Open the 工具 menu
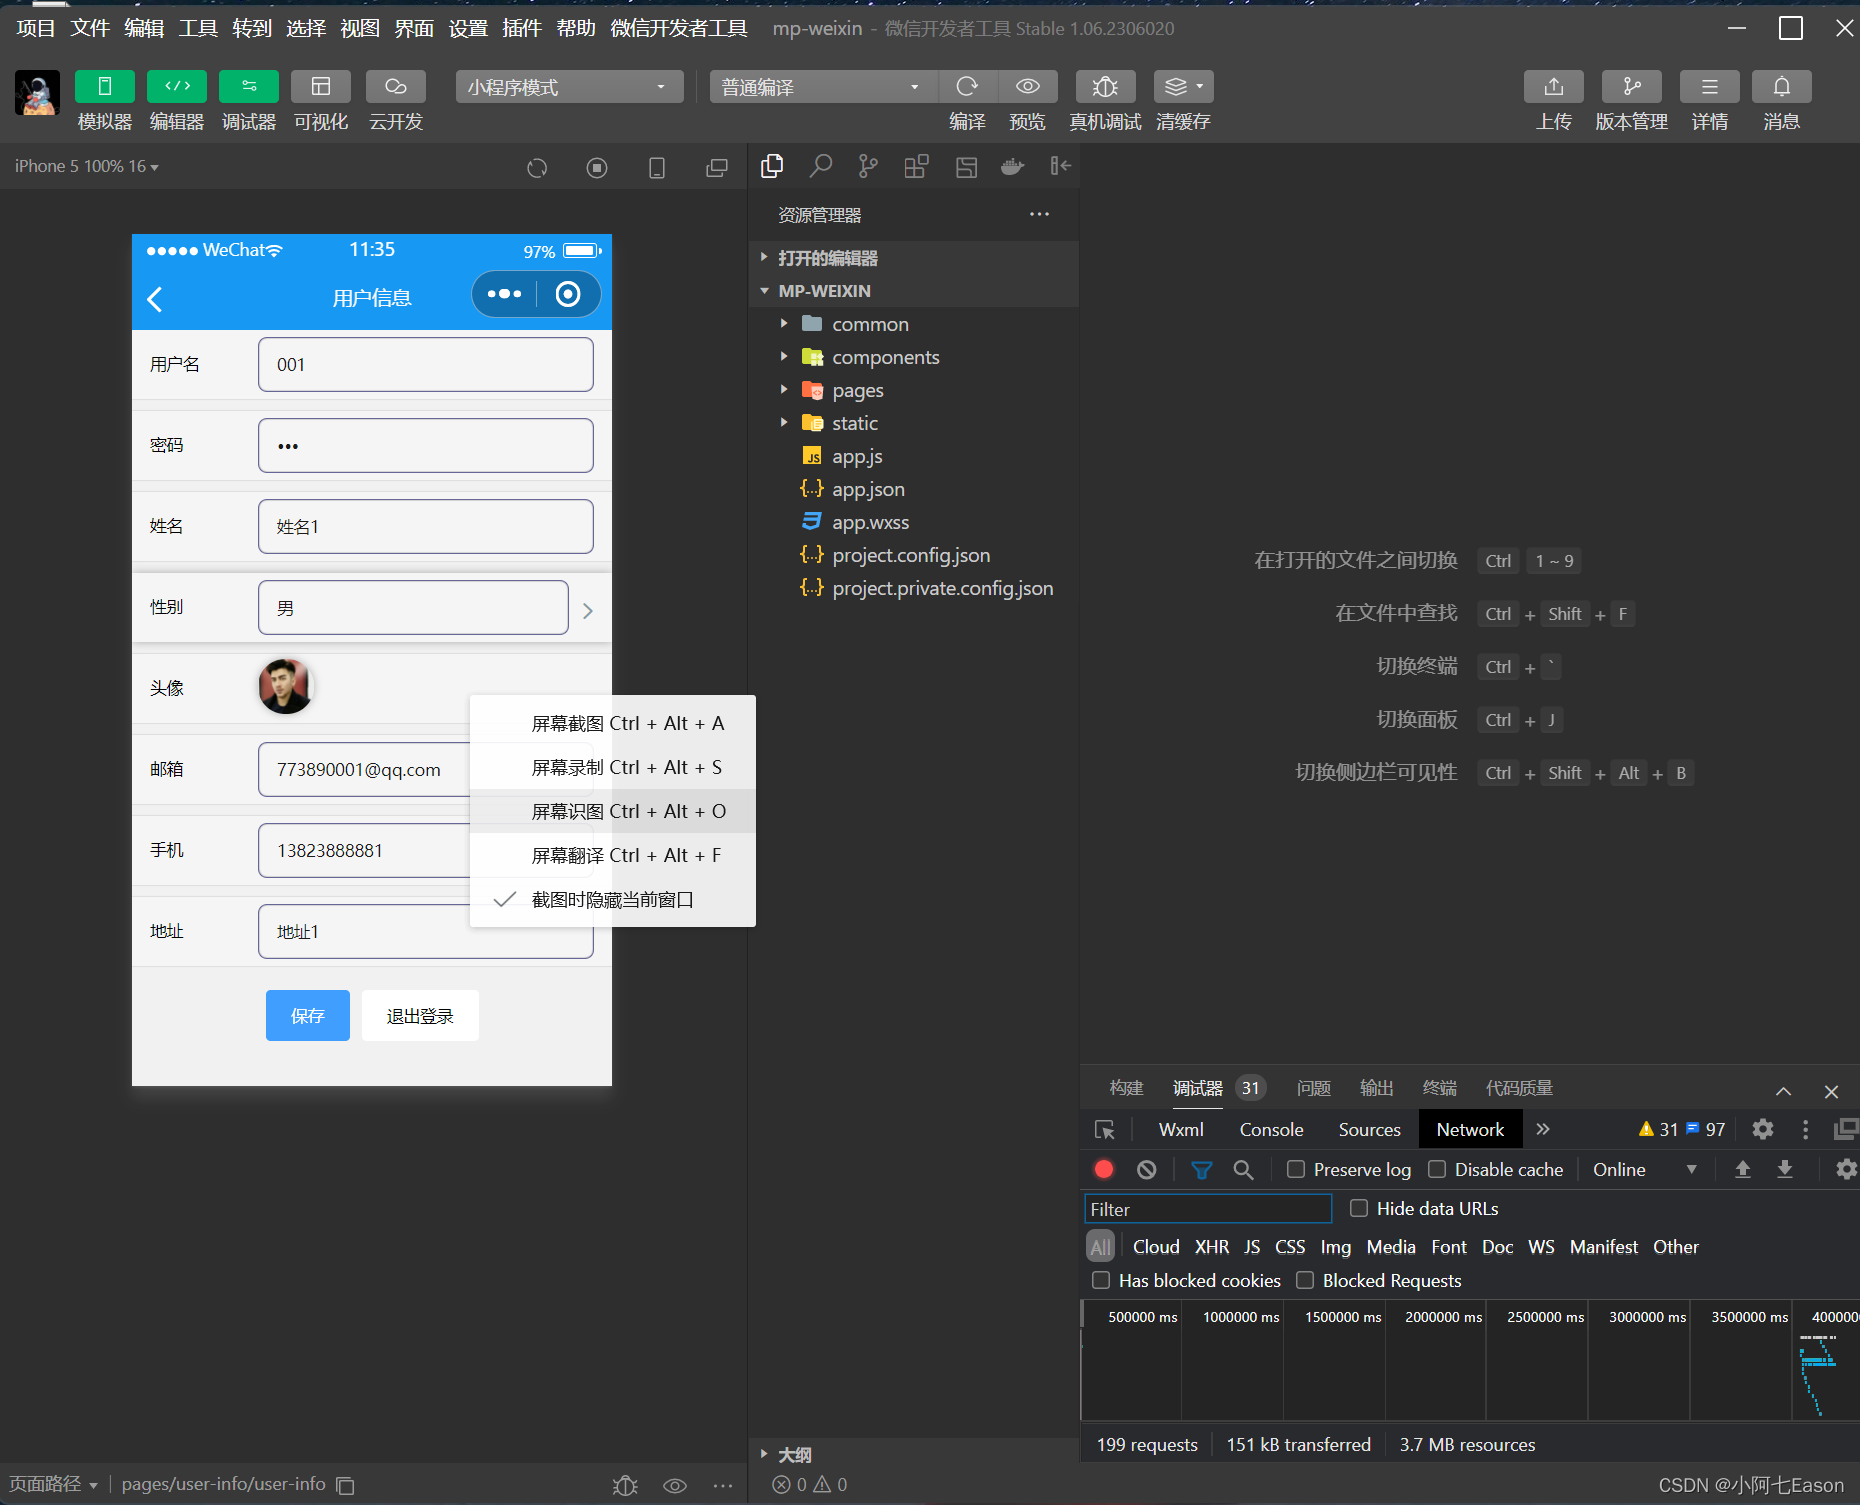This screenshot has height=1505, width=1860. click(x=198, y=28)
